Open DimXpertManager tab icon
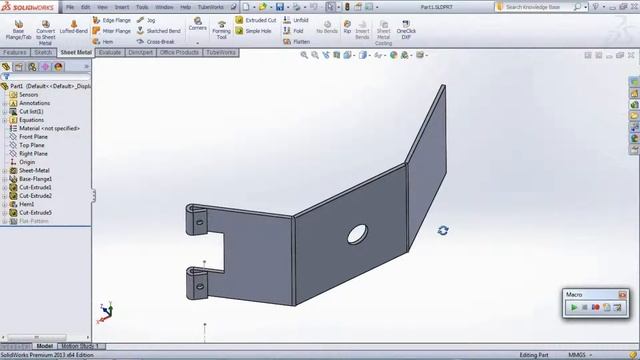The image size is (640, 360). (45, 67)
